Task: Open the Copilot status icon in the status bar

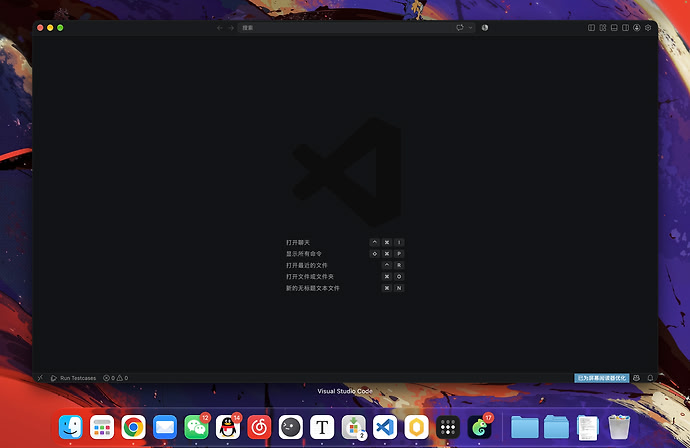Action: coord(636,378)
